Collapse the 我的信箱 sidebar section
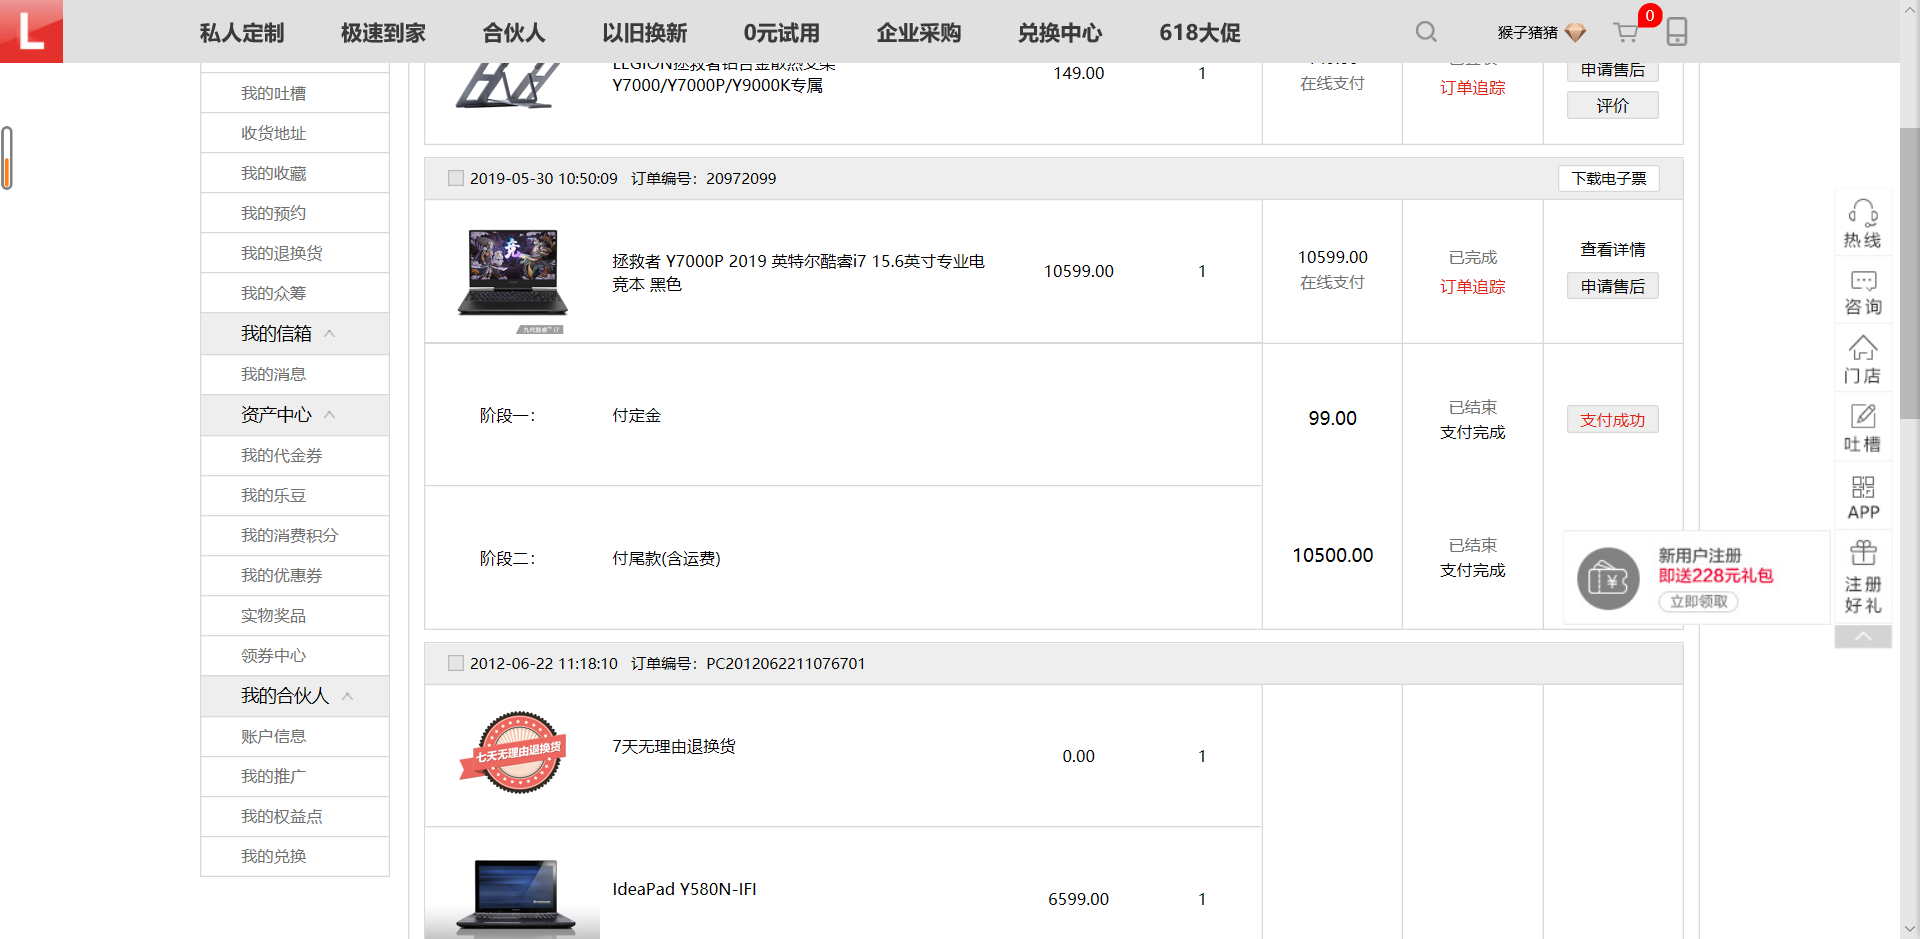This screenshot has width=1920, height=939. 329,334
